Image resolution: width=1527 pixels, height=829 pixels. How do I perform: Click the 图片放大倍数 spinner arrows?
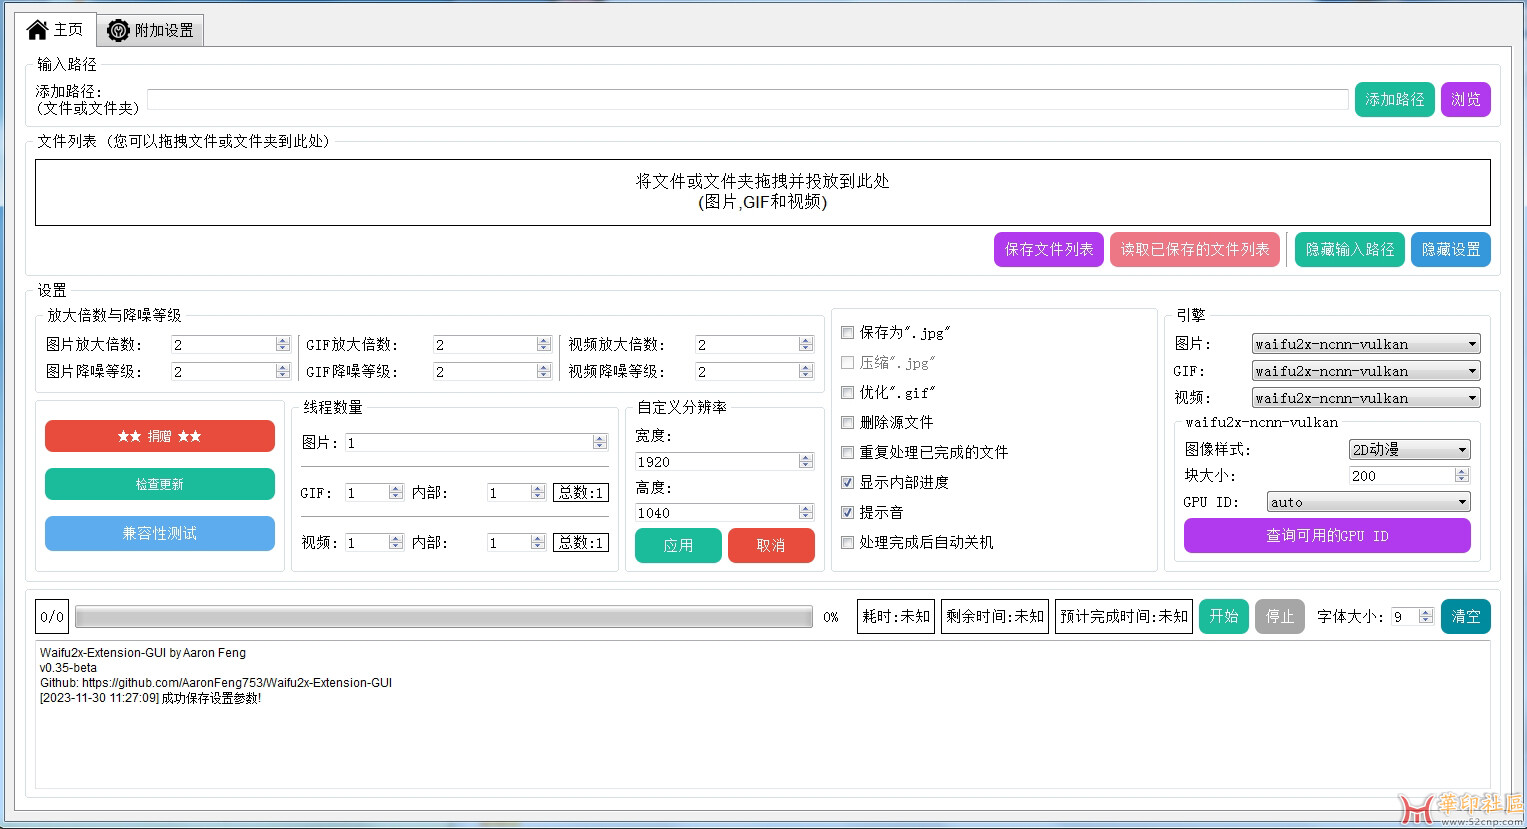coord(283,344)
